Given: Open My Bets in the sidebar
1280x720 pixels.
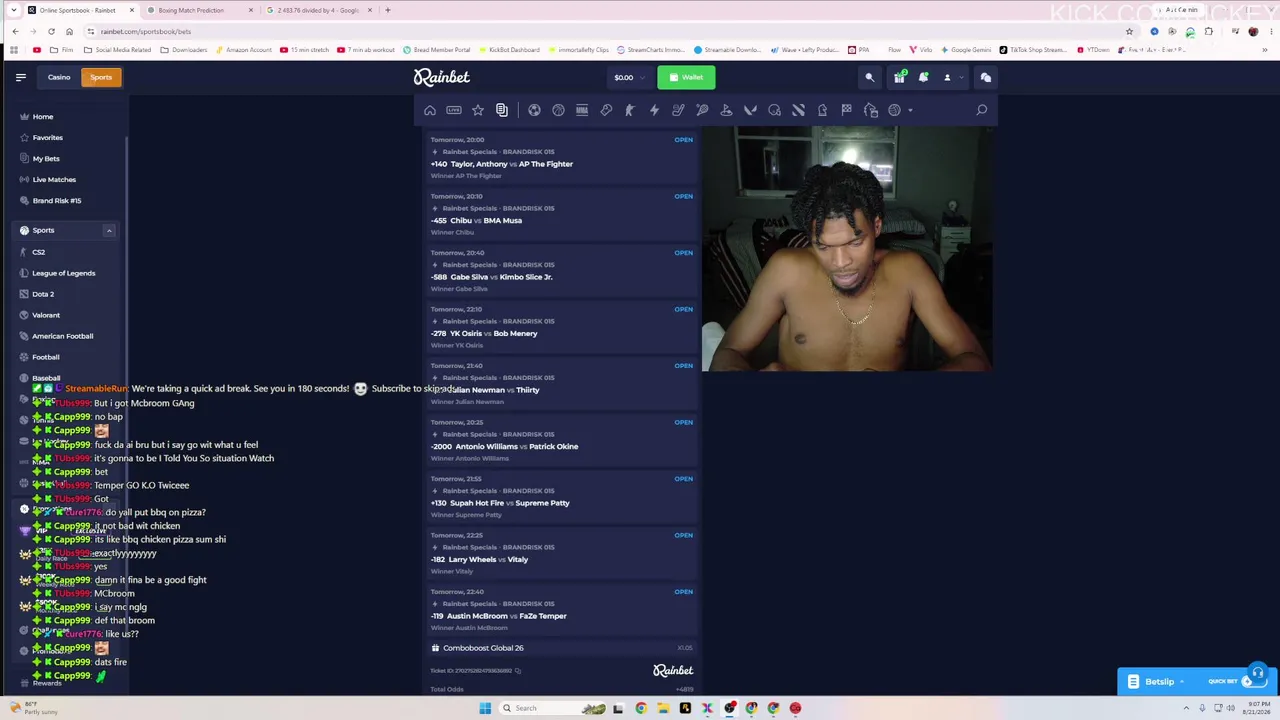Looking at the screenshot, I should click(x=46, y=158).
